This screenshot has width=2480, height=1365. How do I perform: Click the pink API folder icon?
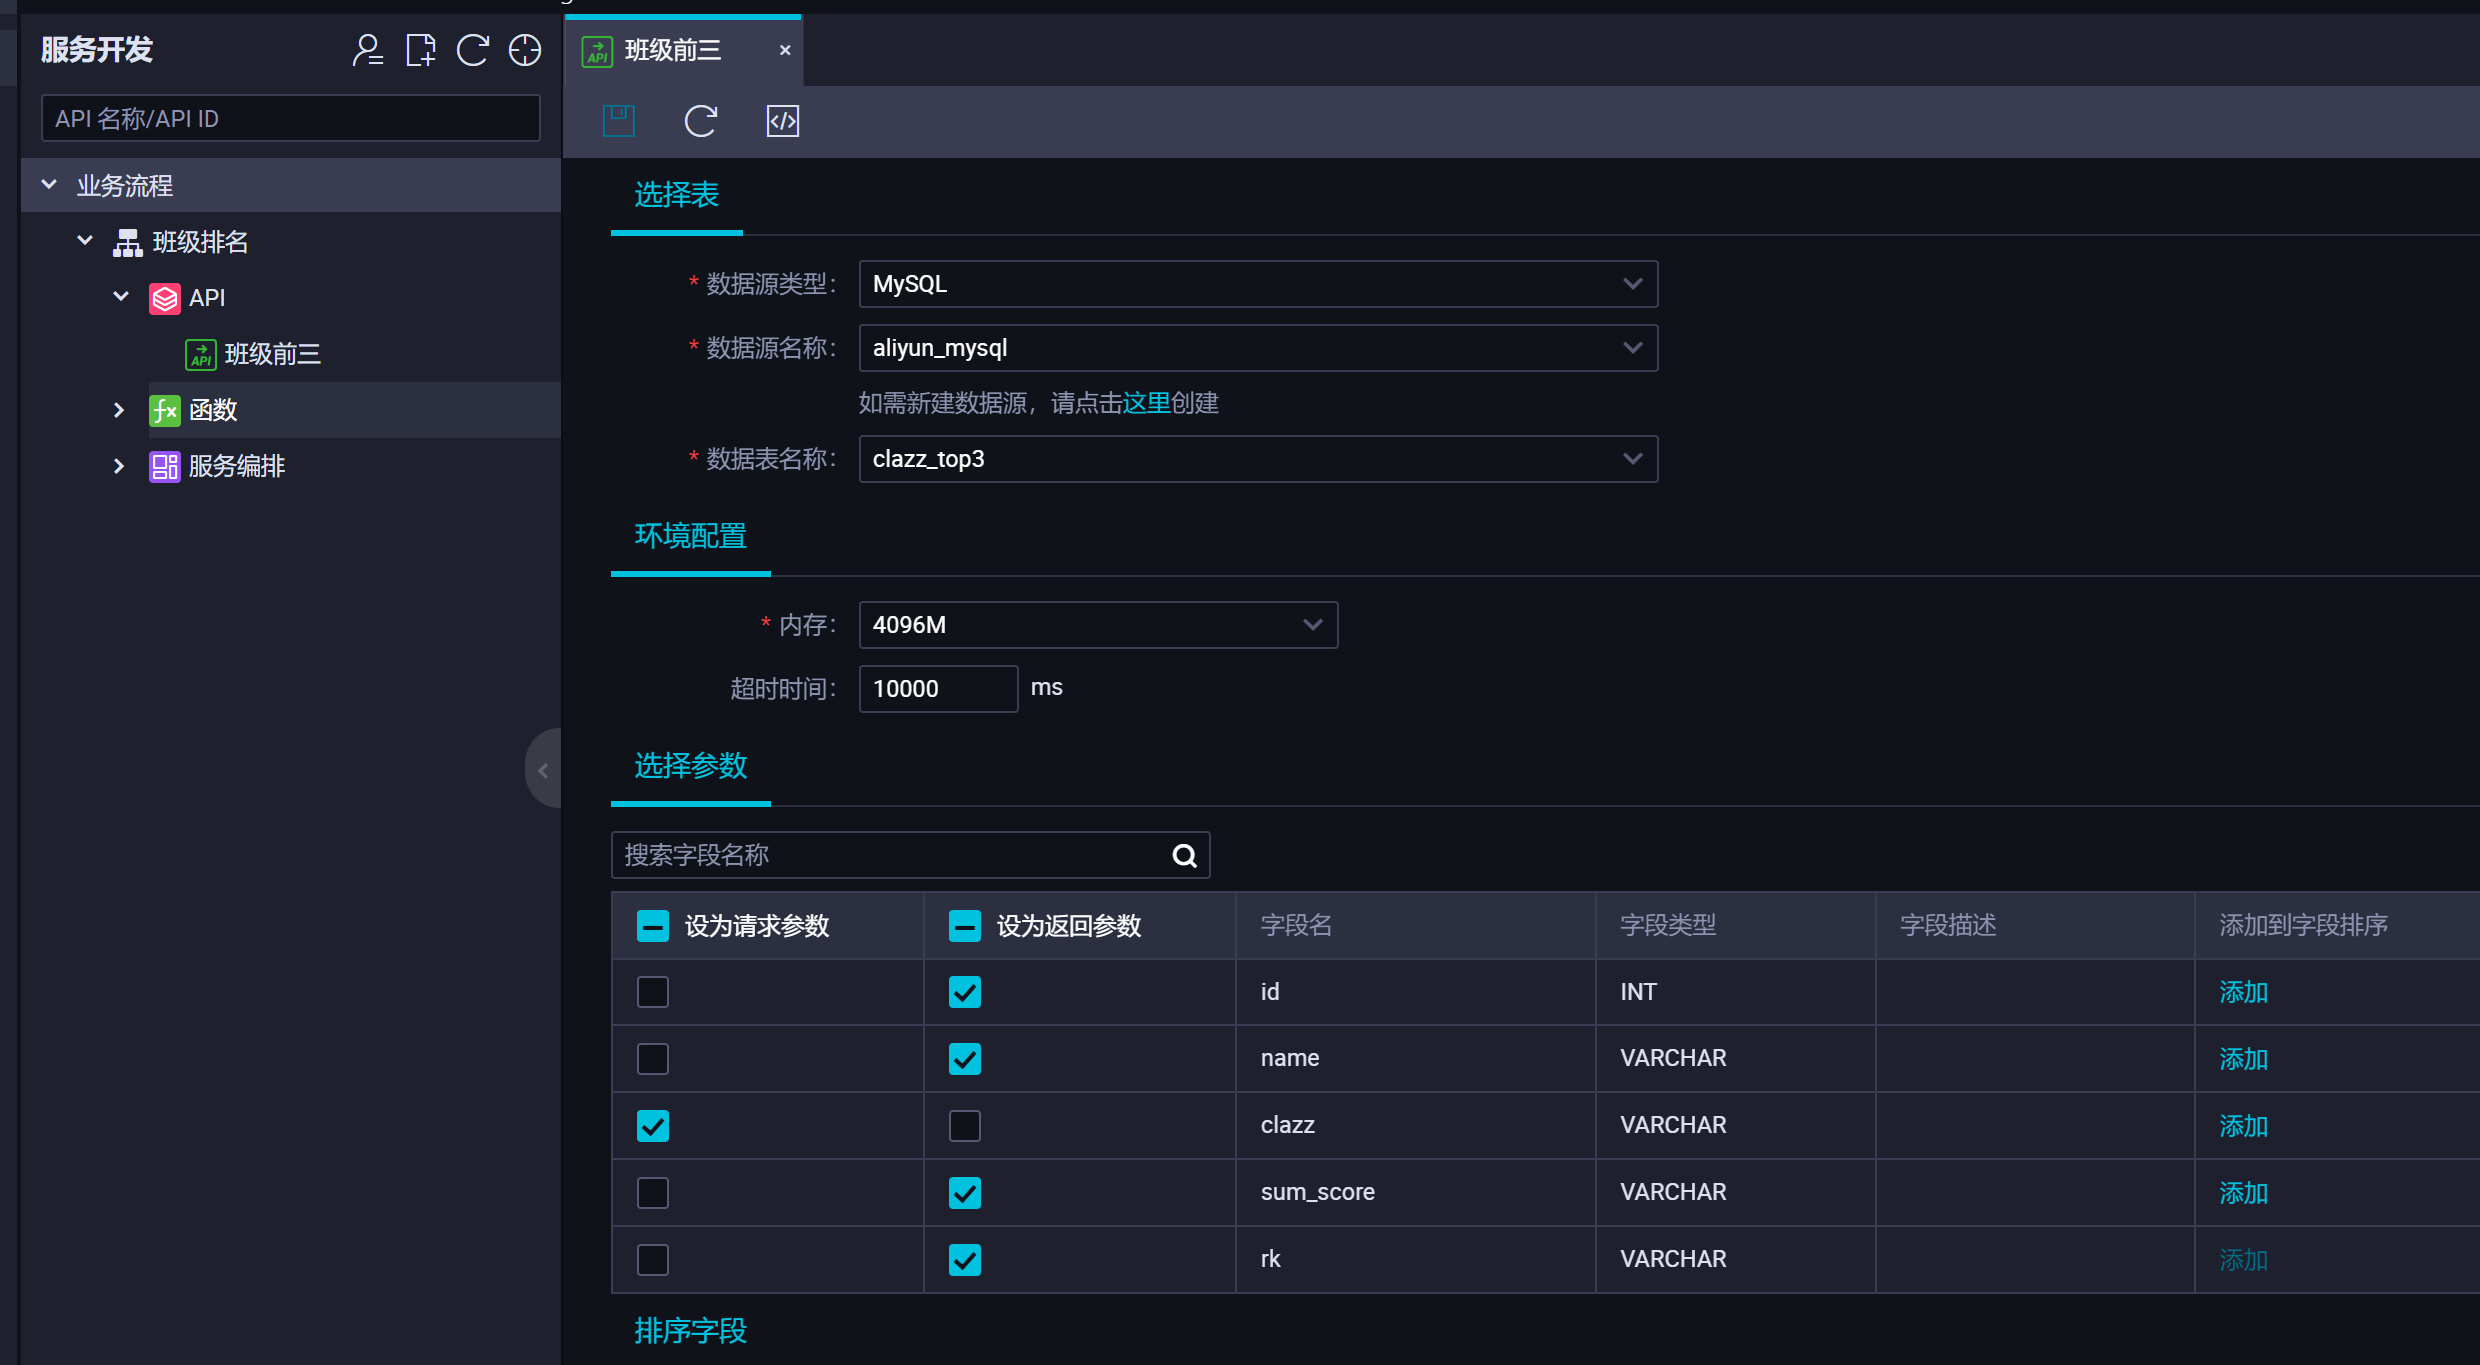[165, 298]
